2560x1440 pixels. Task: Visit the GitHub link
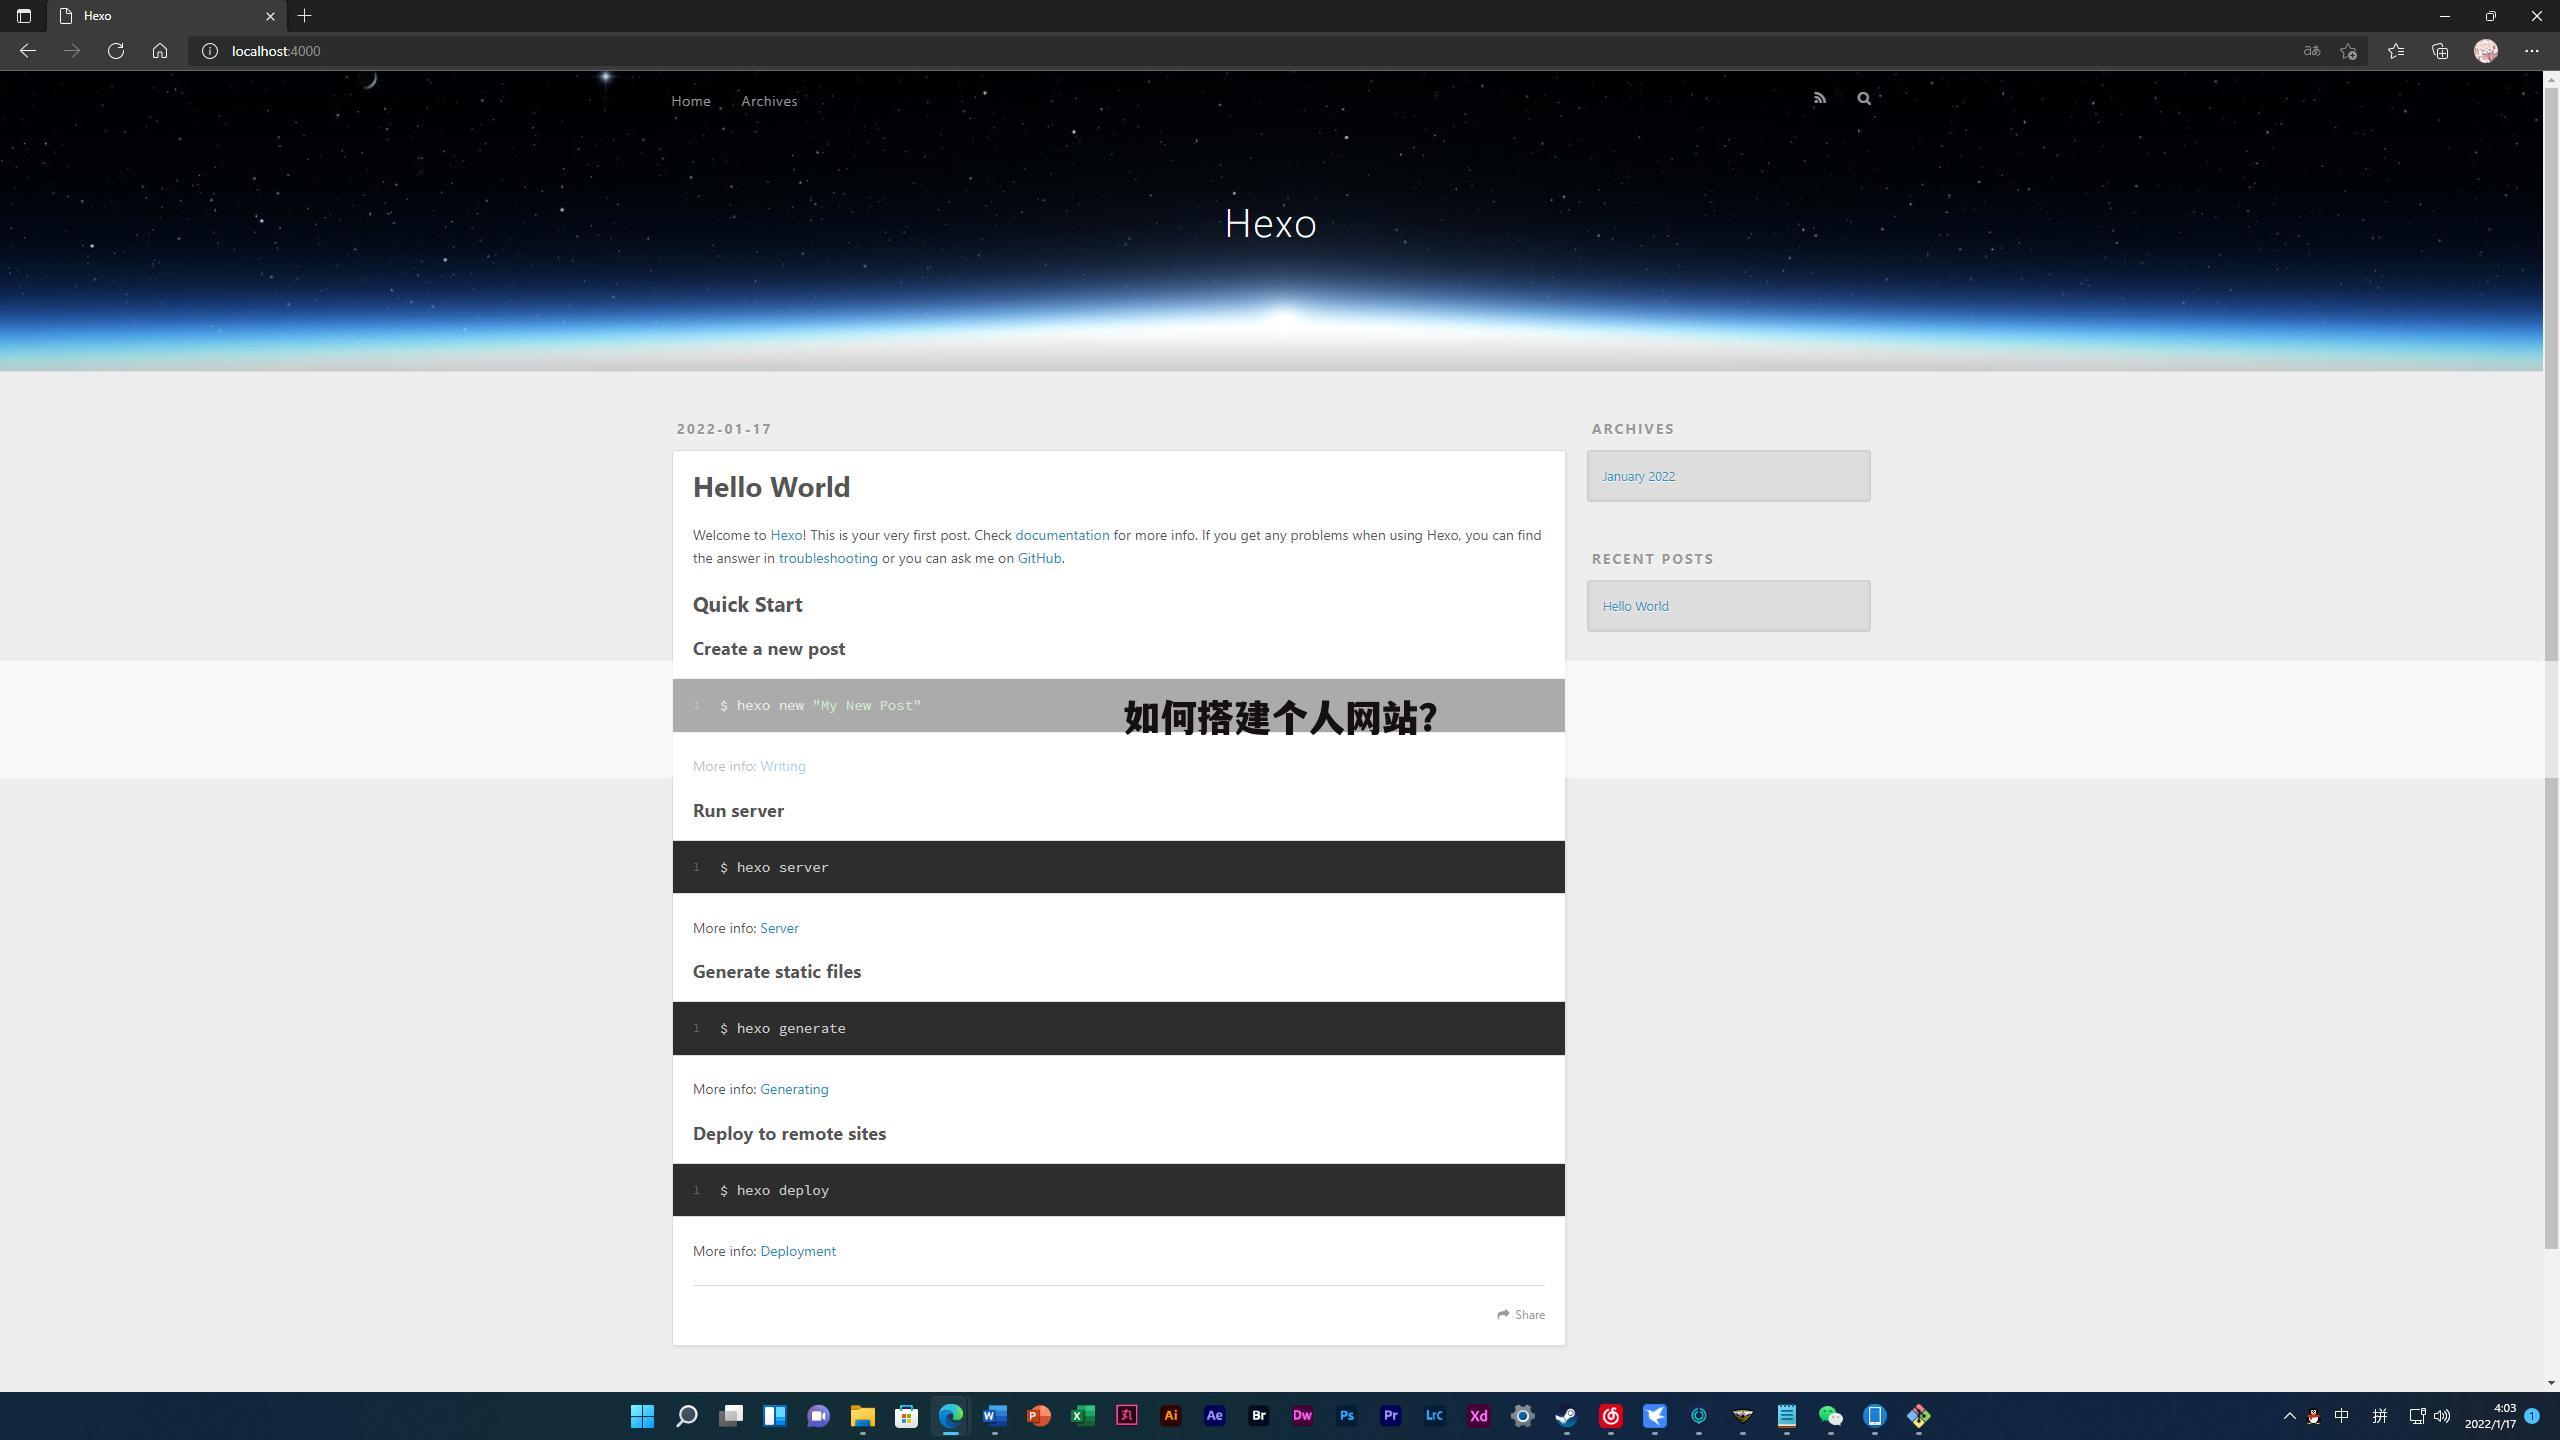click(1039, 558)
